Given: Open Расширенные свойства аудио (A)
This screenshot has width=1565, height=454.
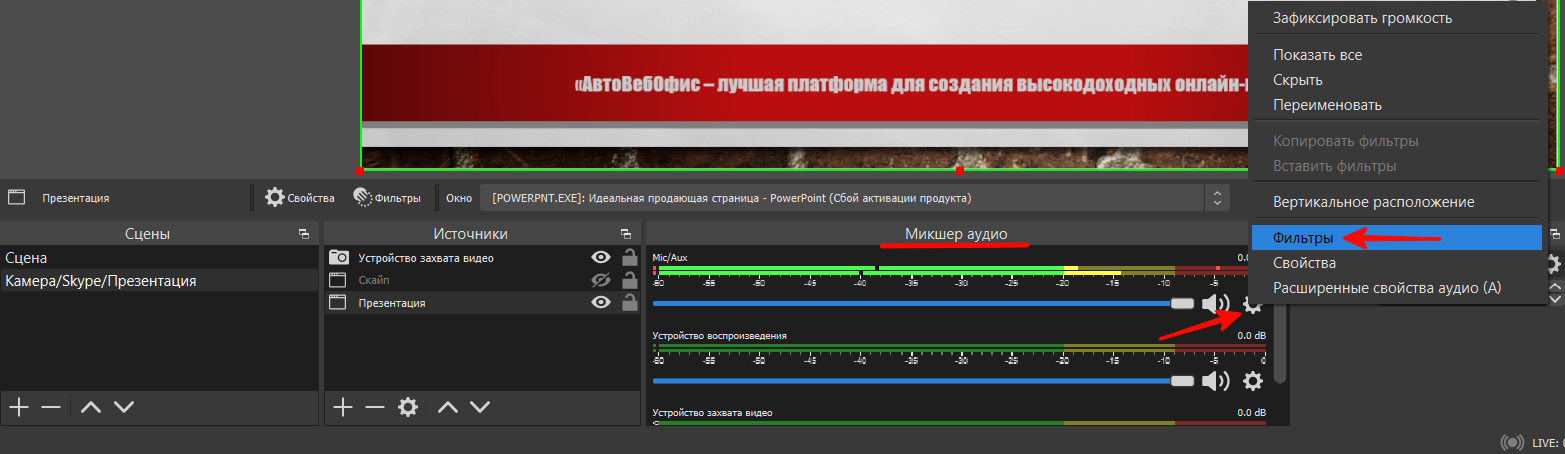Looking at the screenshot, I should tap(1398, 288).
